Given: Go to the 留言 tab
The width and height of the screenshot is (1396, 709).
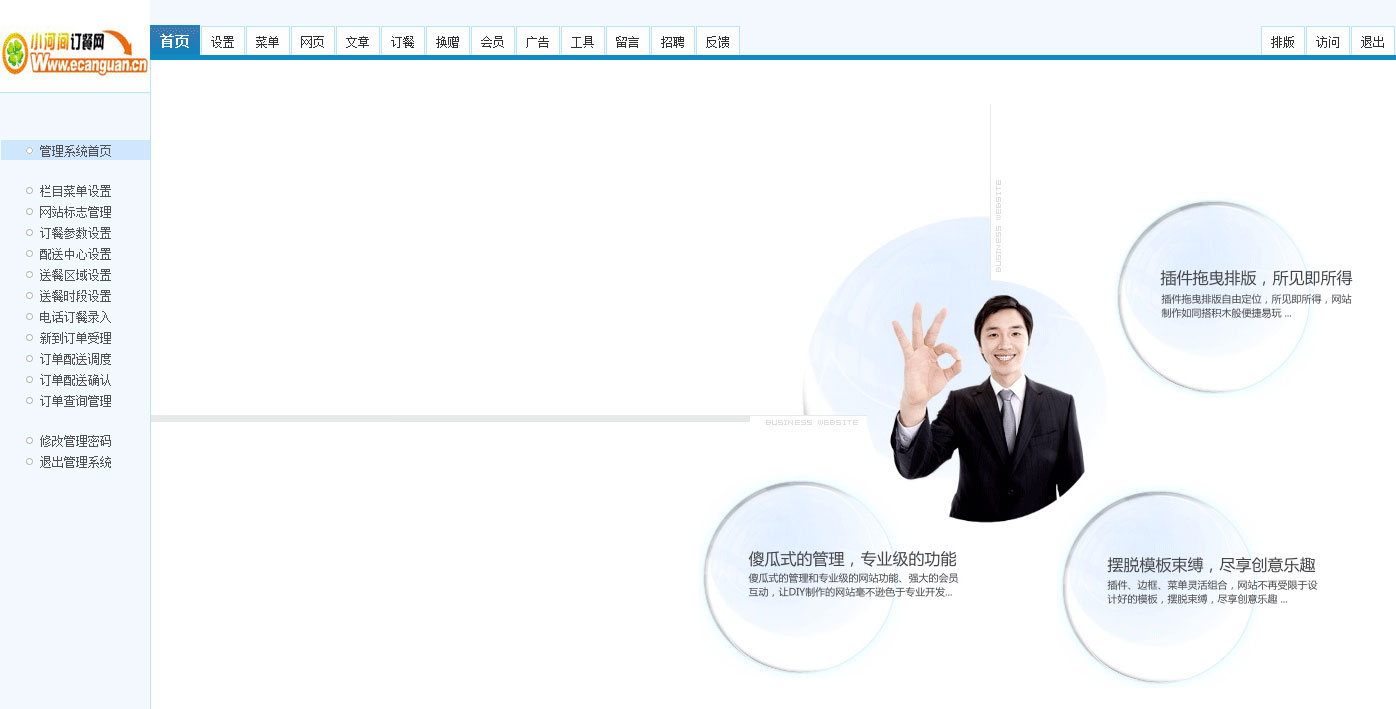Looking at the screenshot, I should tap(628, 42).
